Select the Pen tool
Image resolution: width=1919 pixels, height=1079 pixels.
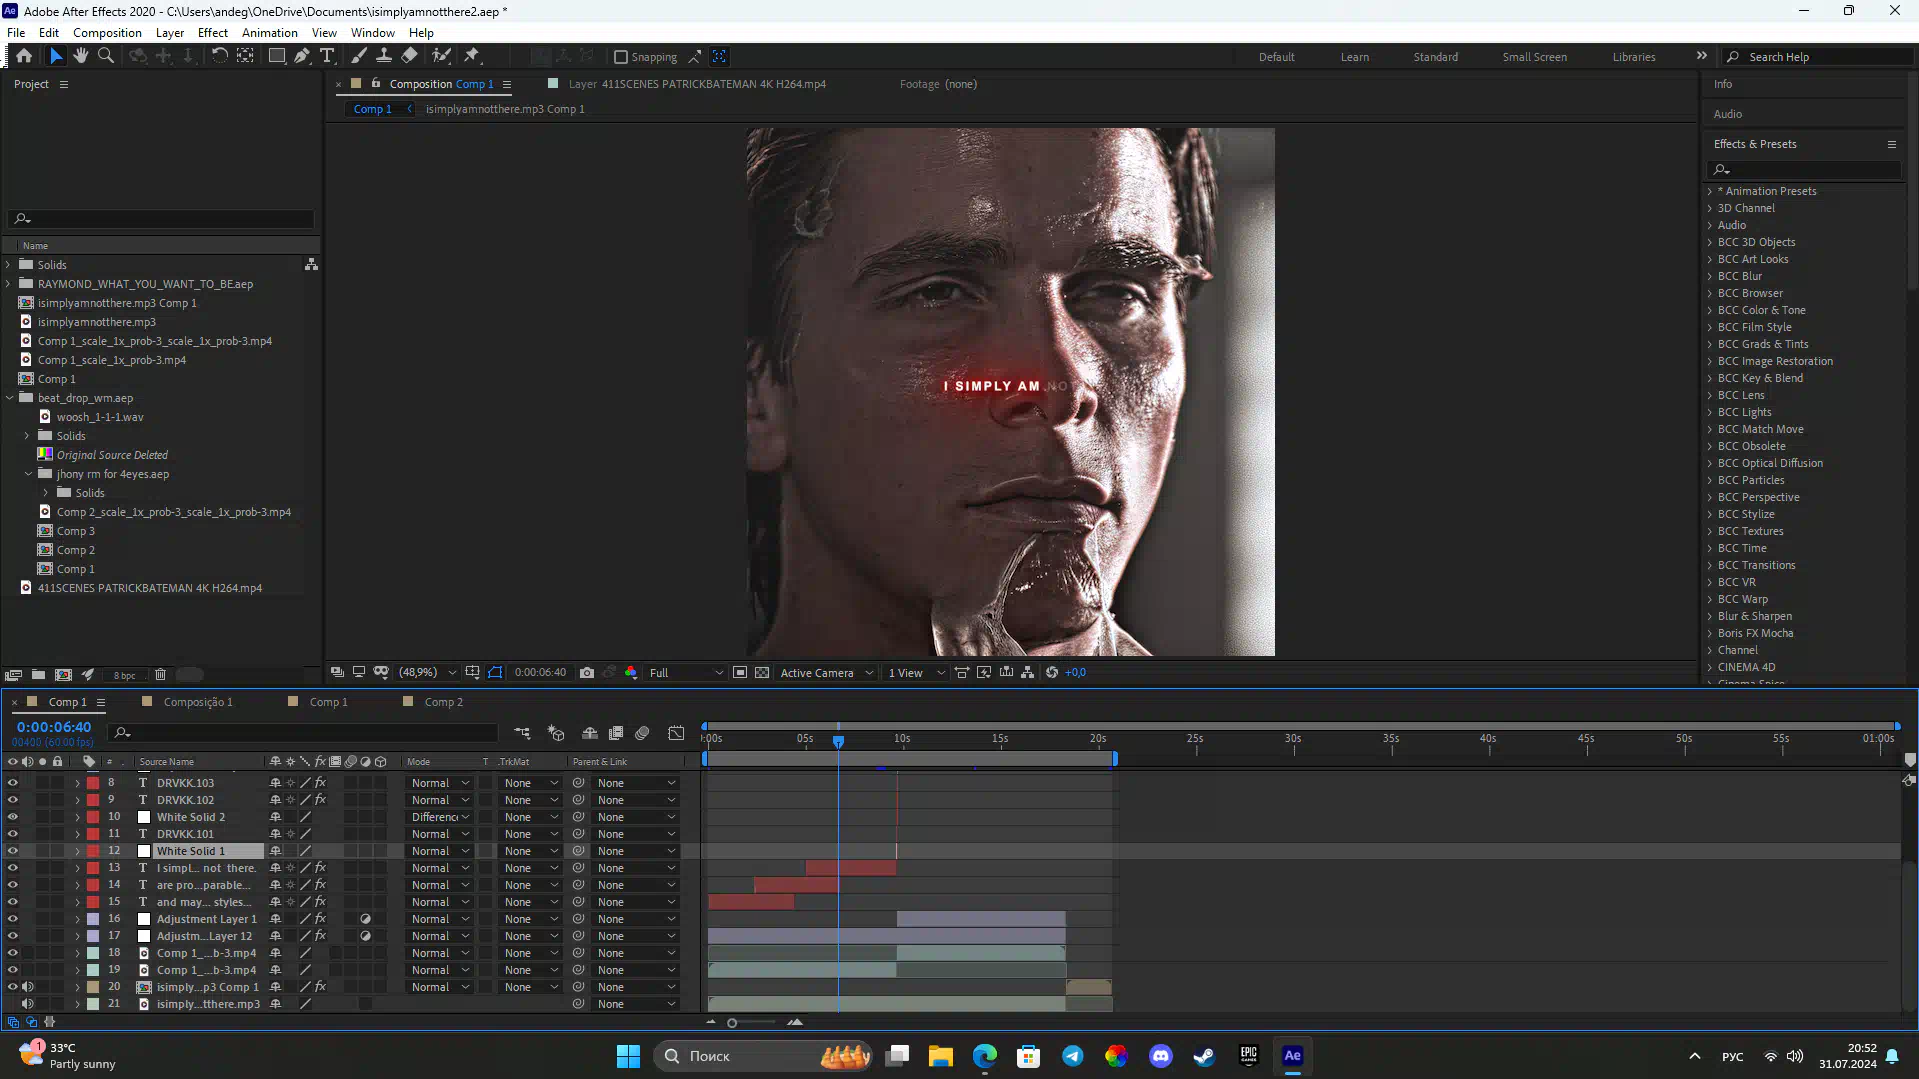(301, 56)
